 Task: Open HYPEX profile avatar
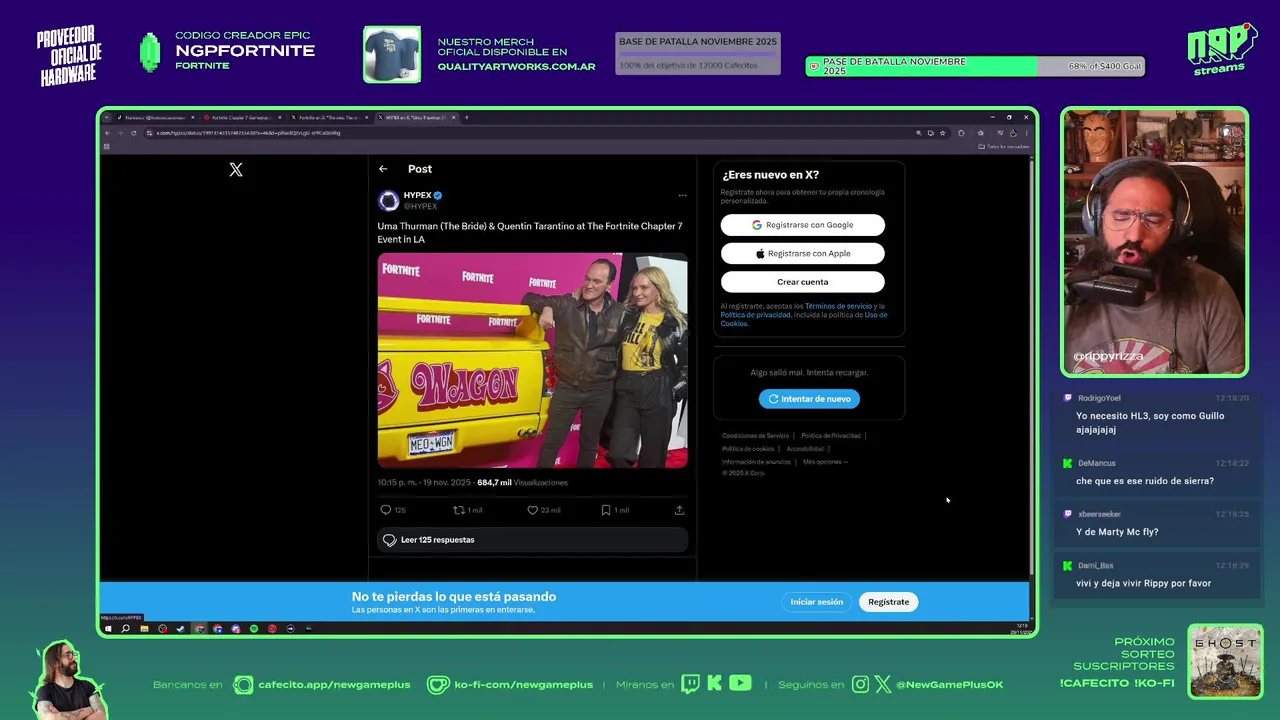pyautogui.click(x=388, y=201)
